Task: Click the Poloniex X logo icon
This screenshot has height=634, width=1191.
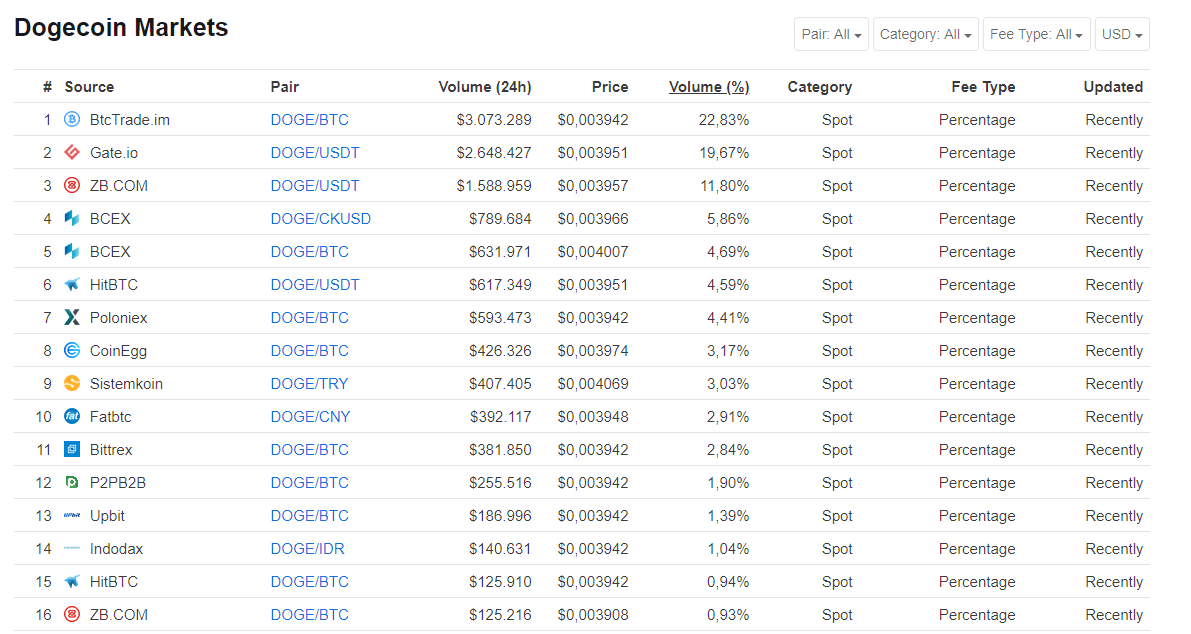Action: pyautogui.click(x=72, y=317)
